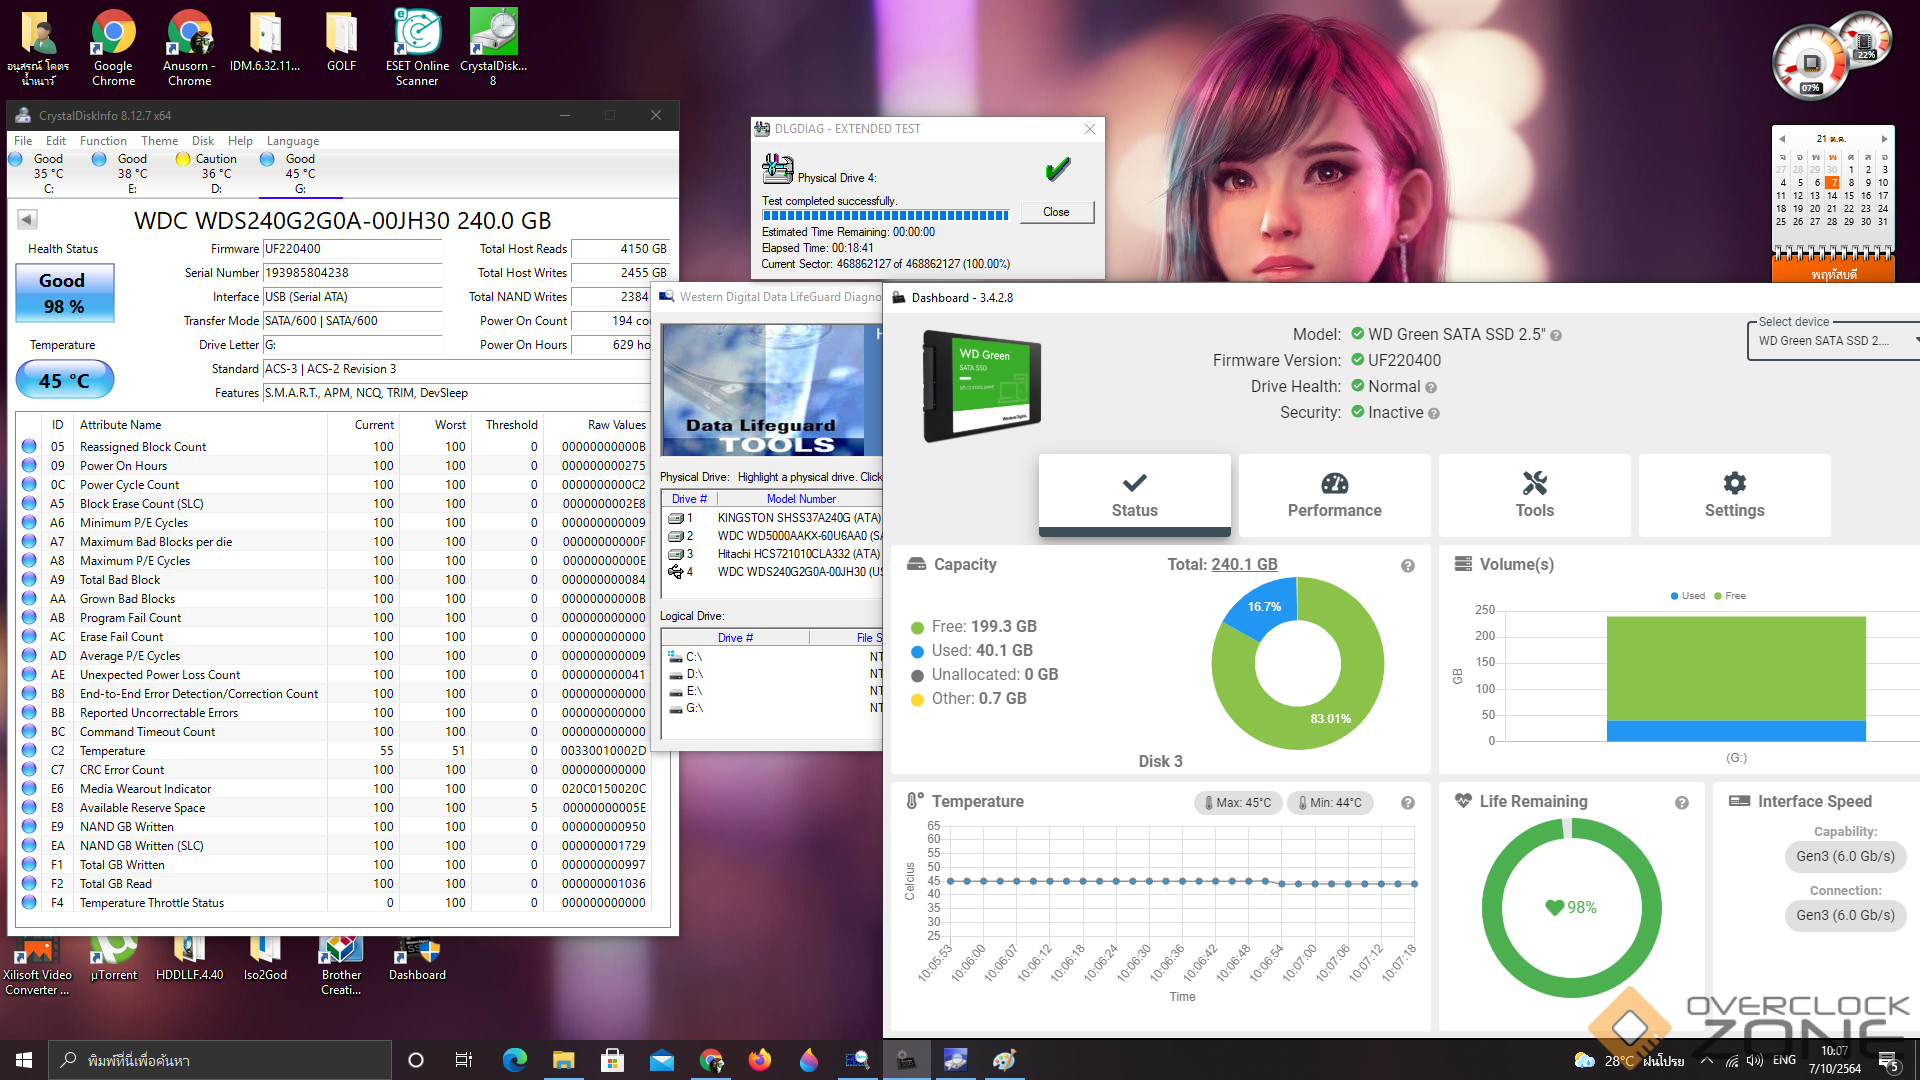Go to next month in calendar widget
The width and height of the screenshot is (1920, 1080).
tap(1884, 139)
